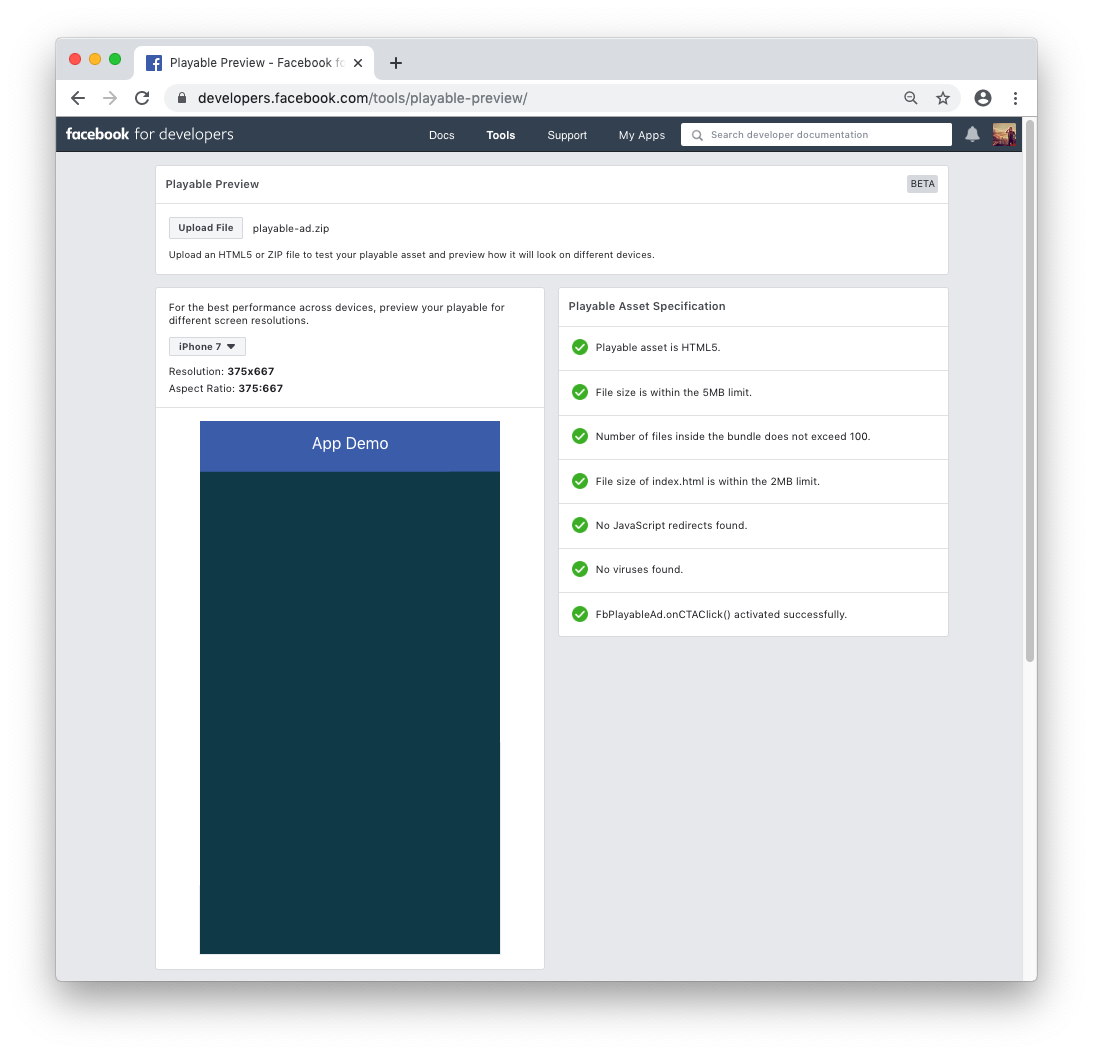Click the green window maximize button
Screen dimensions: 1093x1055
coord(115,59)
